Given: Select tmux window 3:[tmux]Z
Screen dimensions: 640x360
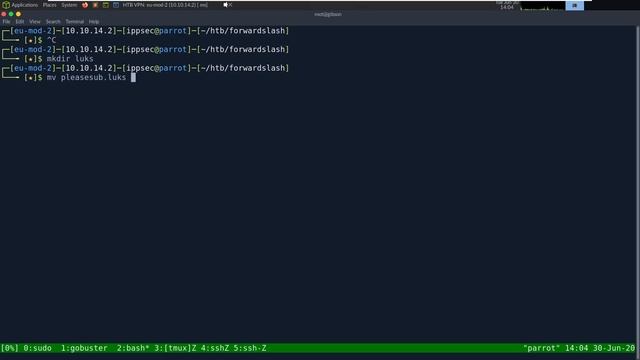Looking at the screenshot, I should (175, 348).
